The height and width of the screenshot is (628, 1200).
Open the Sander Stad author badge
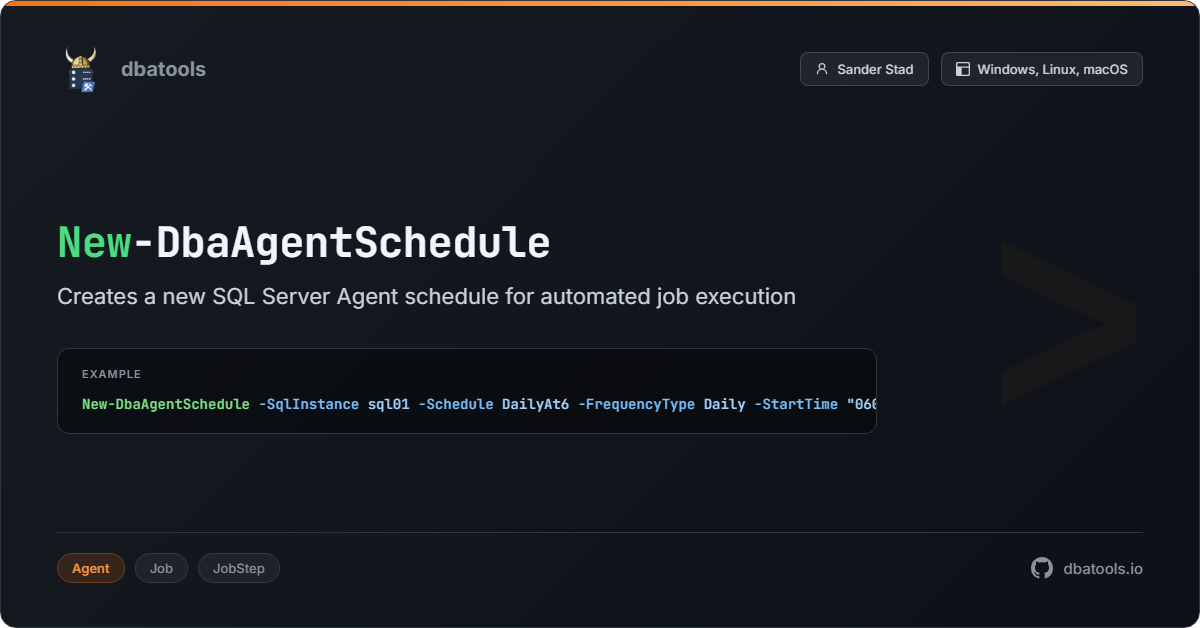click(x=864, y=69)
